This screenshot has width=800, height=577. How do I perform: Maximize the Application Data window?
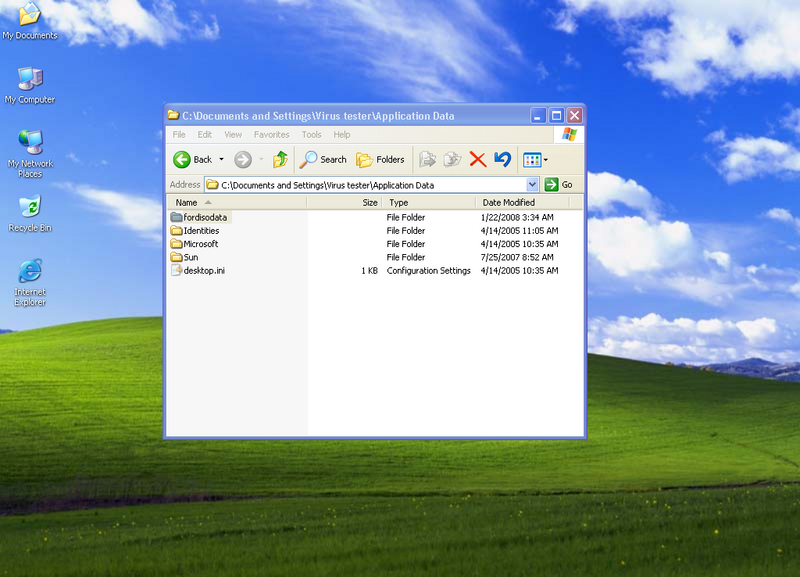click(x=556, y=116)
